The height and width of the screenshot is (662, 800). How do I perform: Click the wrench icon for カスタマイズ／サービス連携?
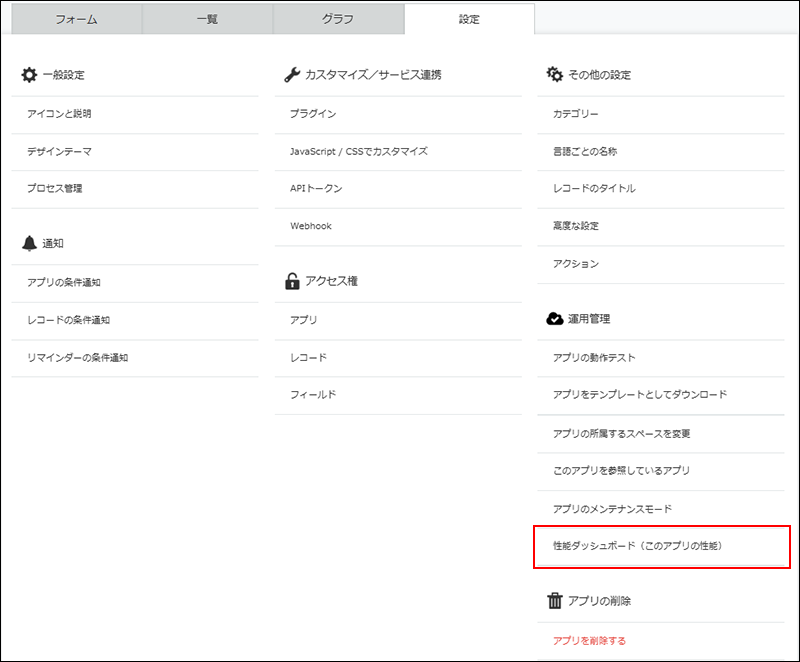click(290, 73)
